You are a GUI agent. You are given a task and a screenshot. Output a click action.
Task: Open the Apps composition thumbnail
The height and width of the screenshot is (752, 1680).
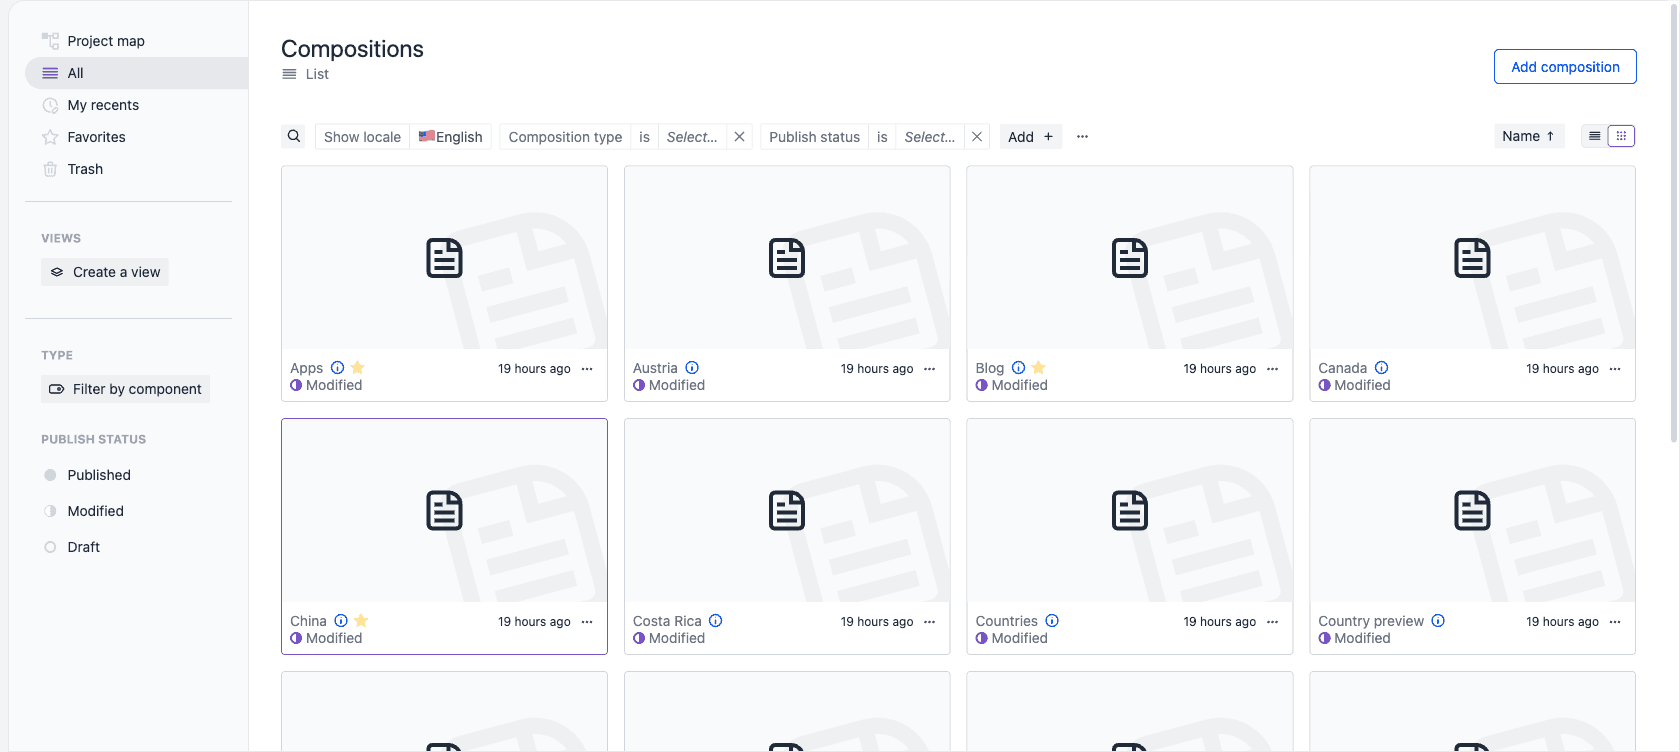(444, 258)
